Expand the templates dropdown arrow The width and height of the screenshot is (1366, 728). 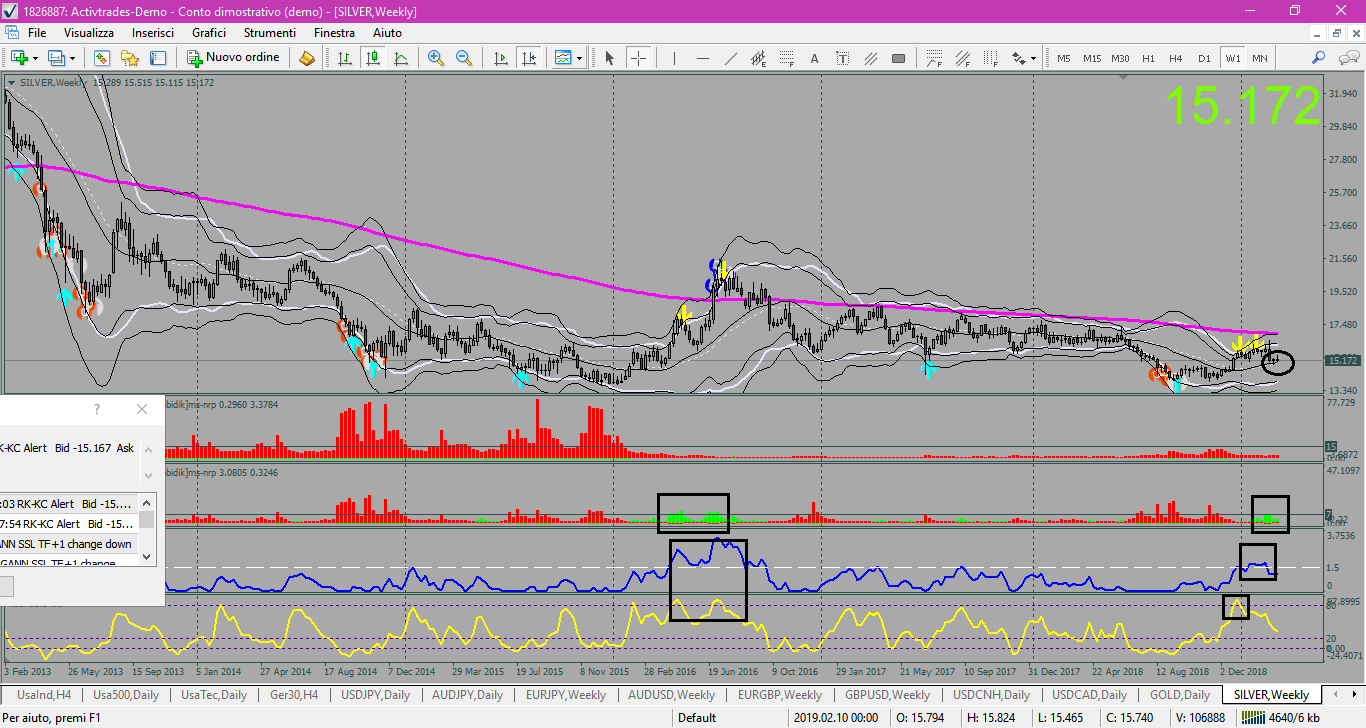tap(579, 58)
